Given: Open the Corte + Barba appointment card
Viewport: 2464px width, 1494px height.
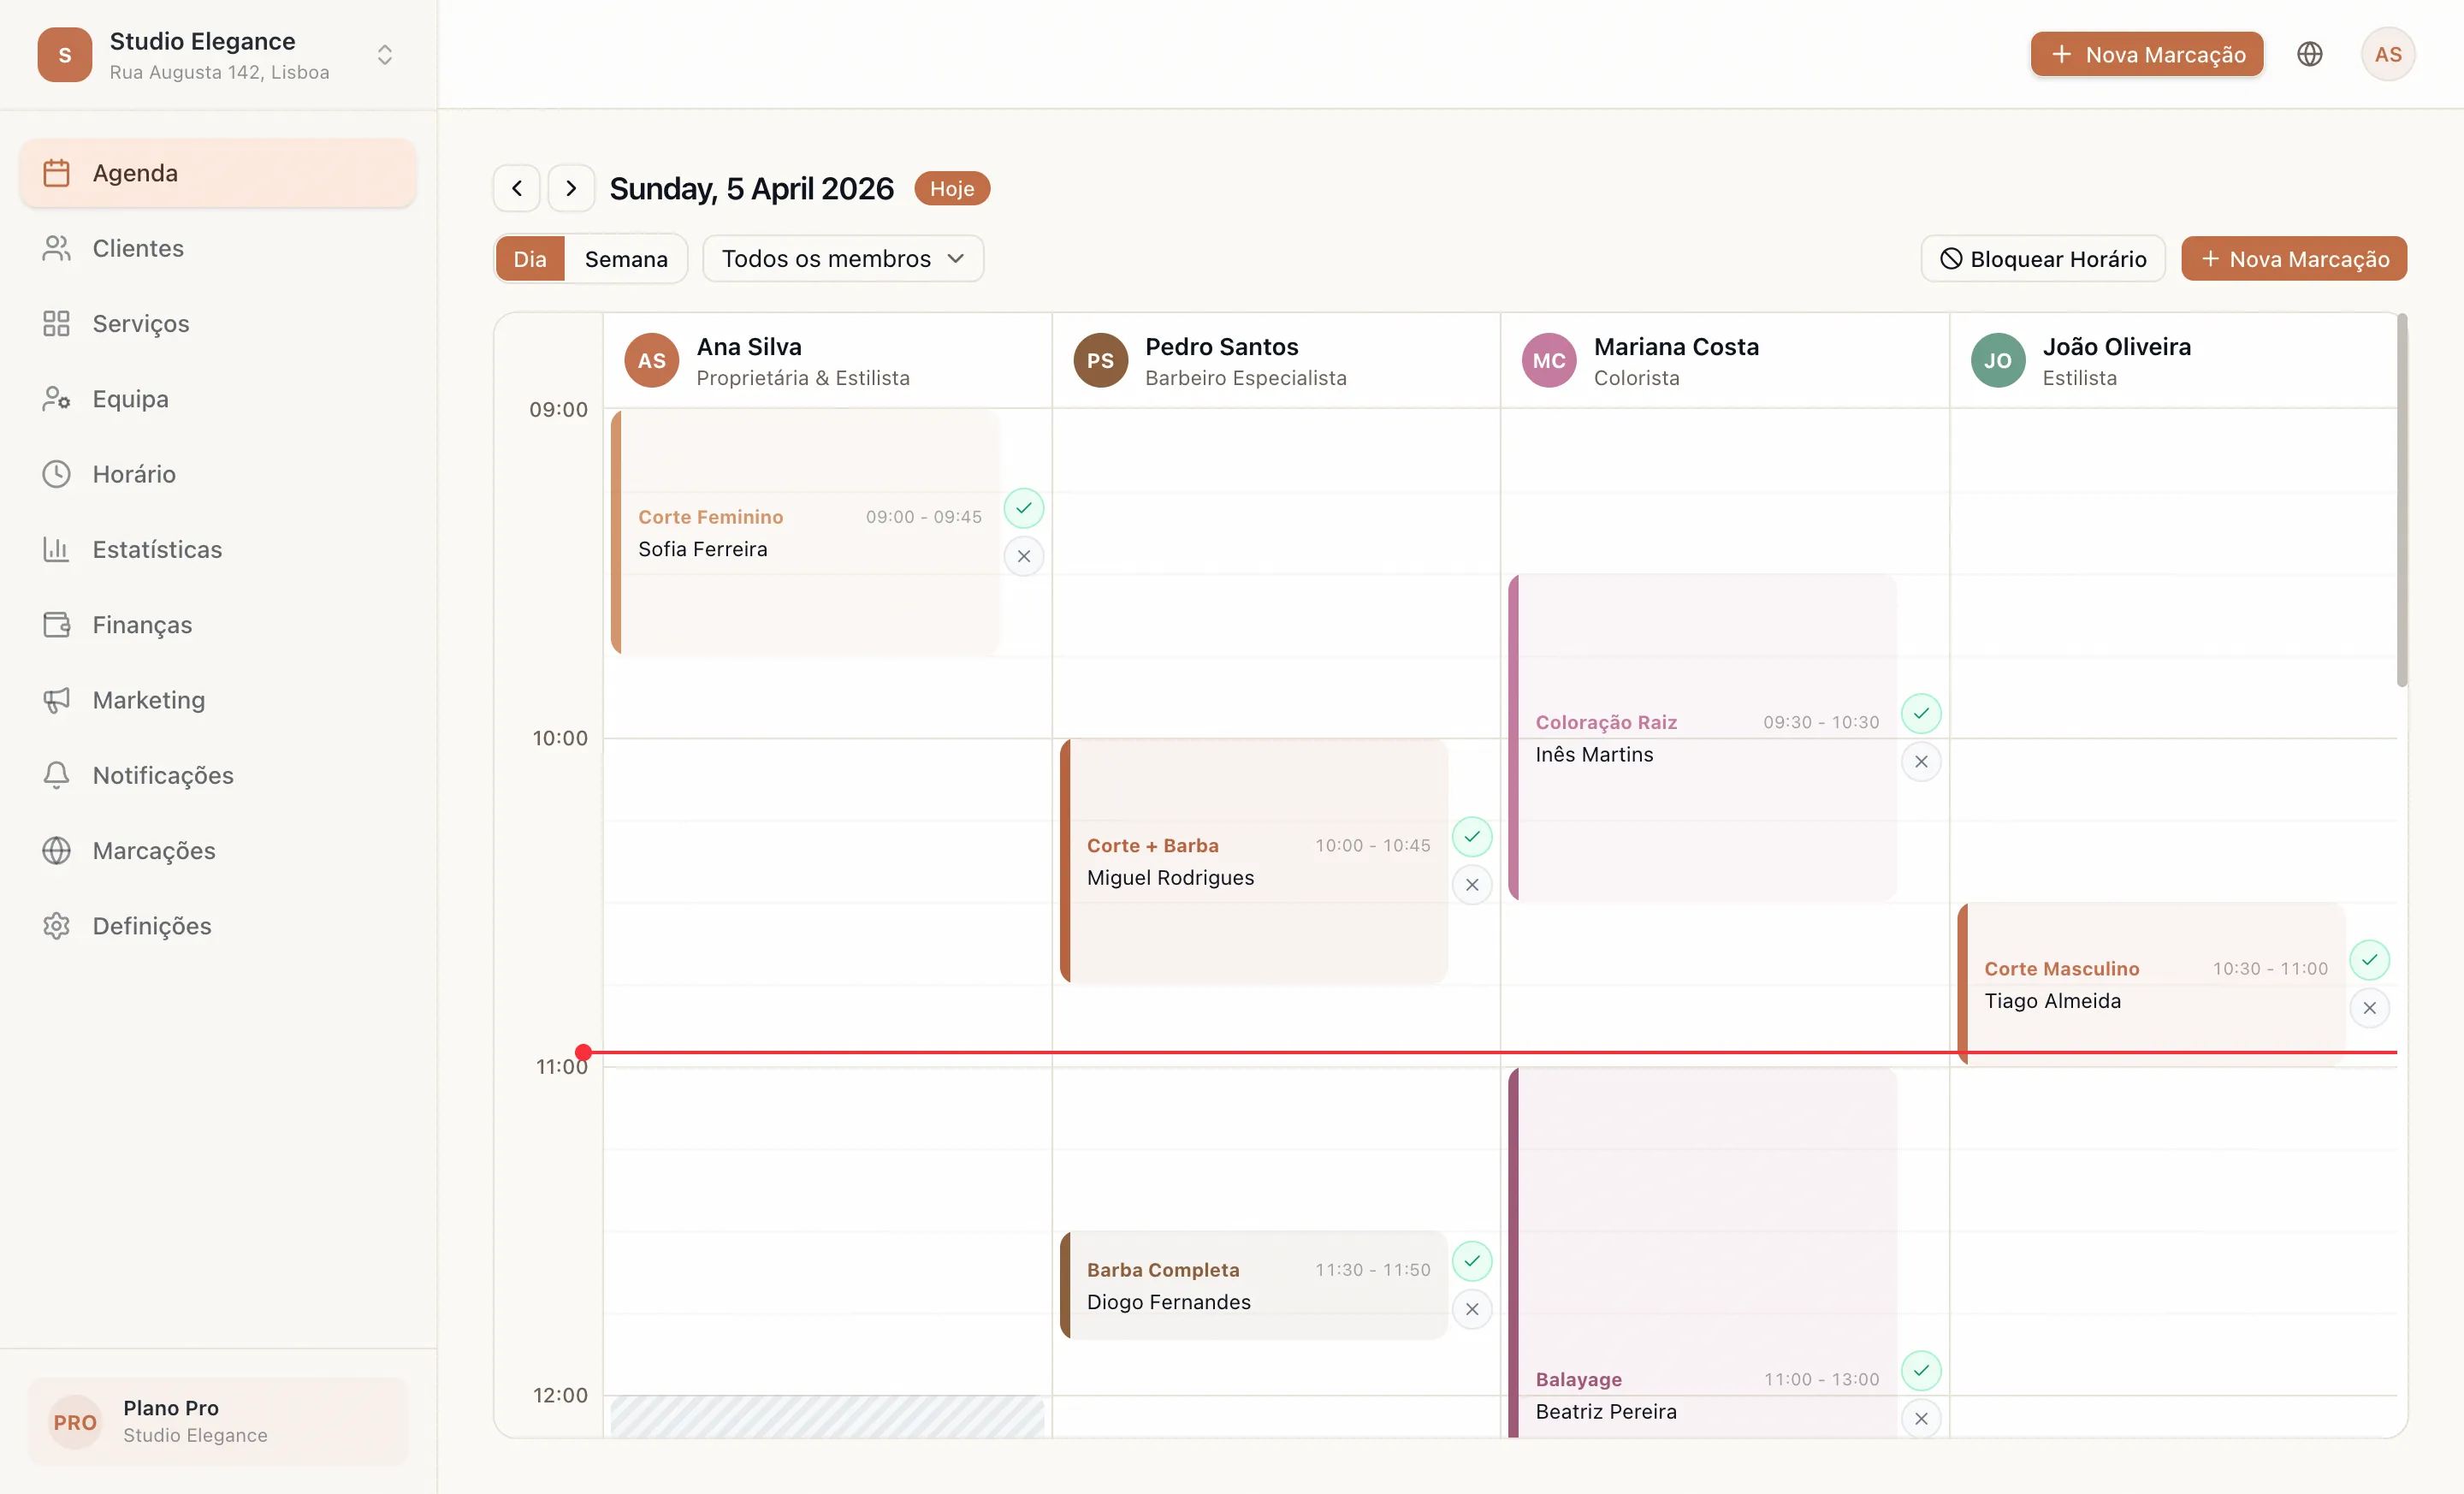Looking at the screenshot, I should [x=1254, y=861].
